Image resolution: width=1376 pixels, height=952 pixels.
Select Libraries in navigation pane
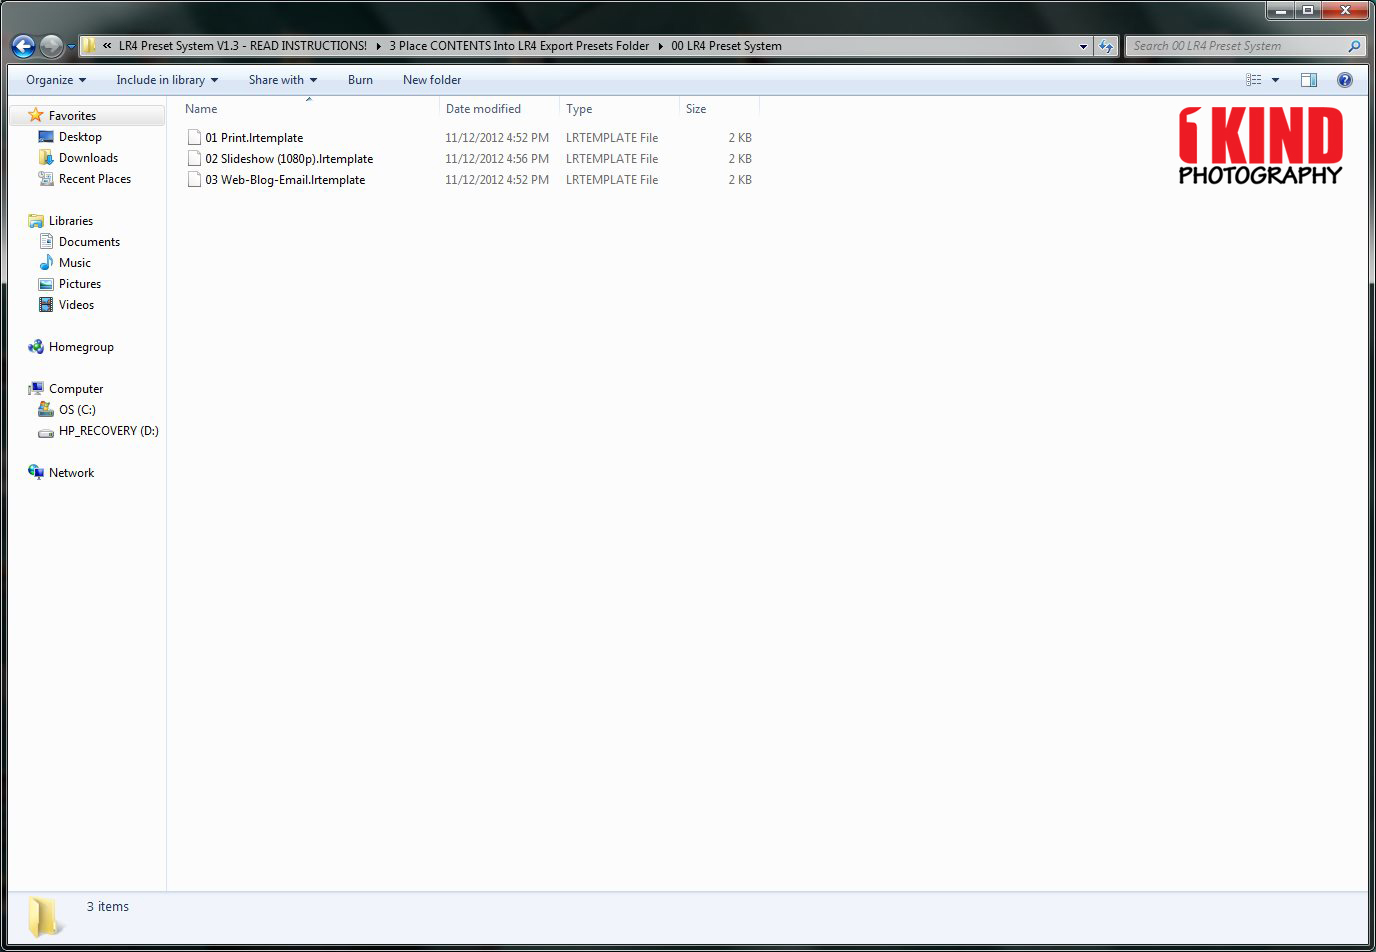pyautogui.click(x=71, y=221)
